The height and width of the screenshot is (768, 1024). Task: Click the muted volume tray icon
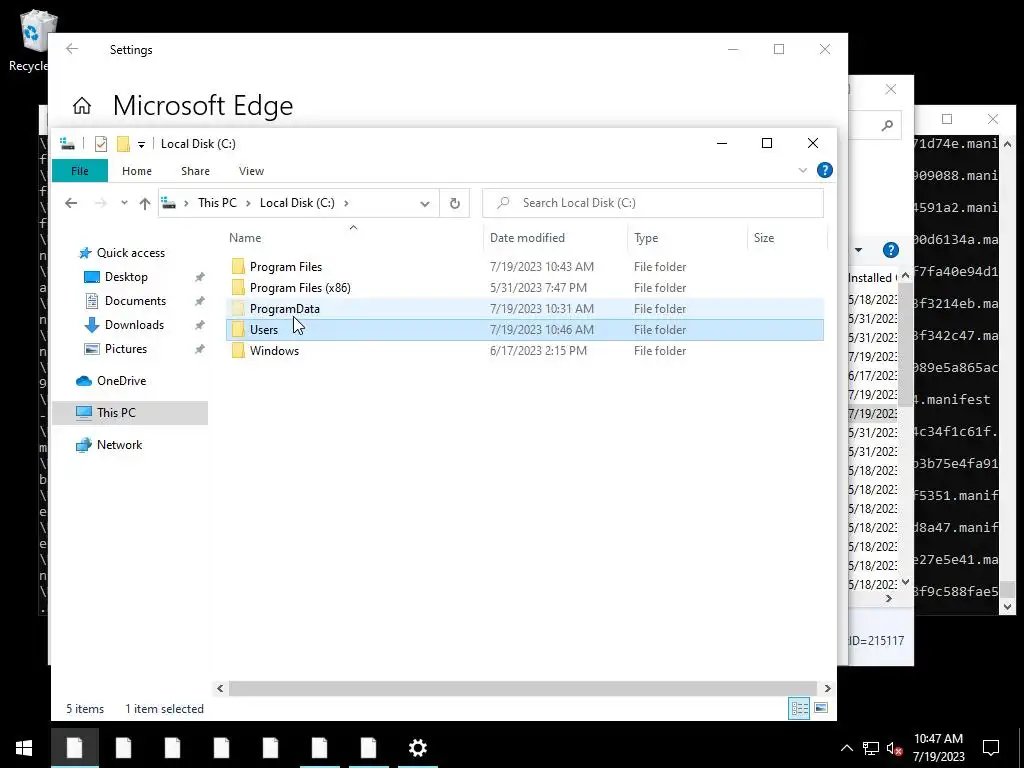pos(894,748)
